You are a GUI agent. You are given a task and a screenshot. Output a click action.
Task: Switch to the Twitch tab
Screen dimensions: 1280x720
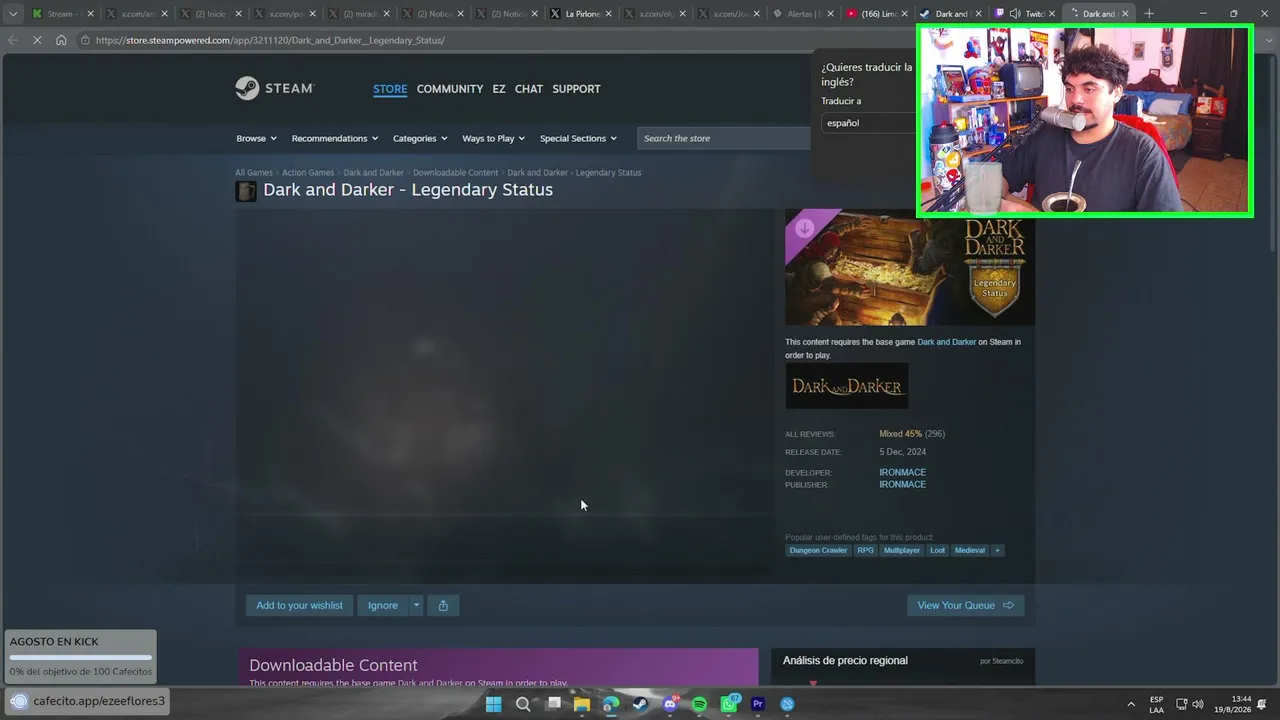pyautogui.click(x=1026, y=14)
